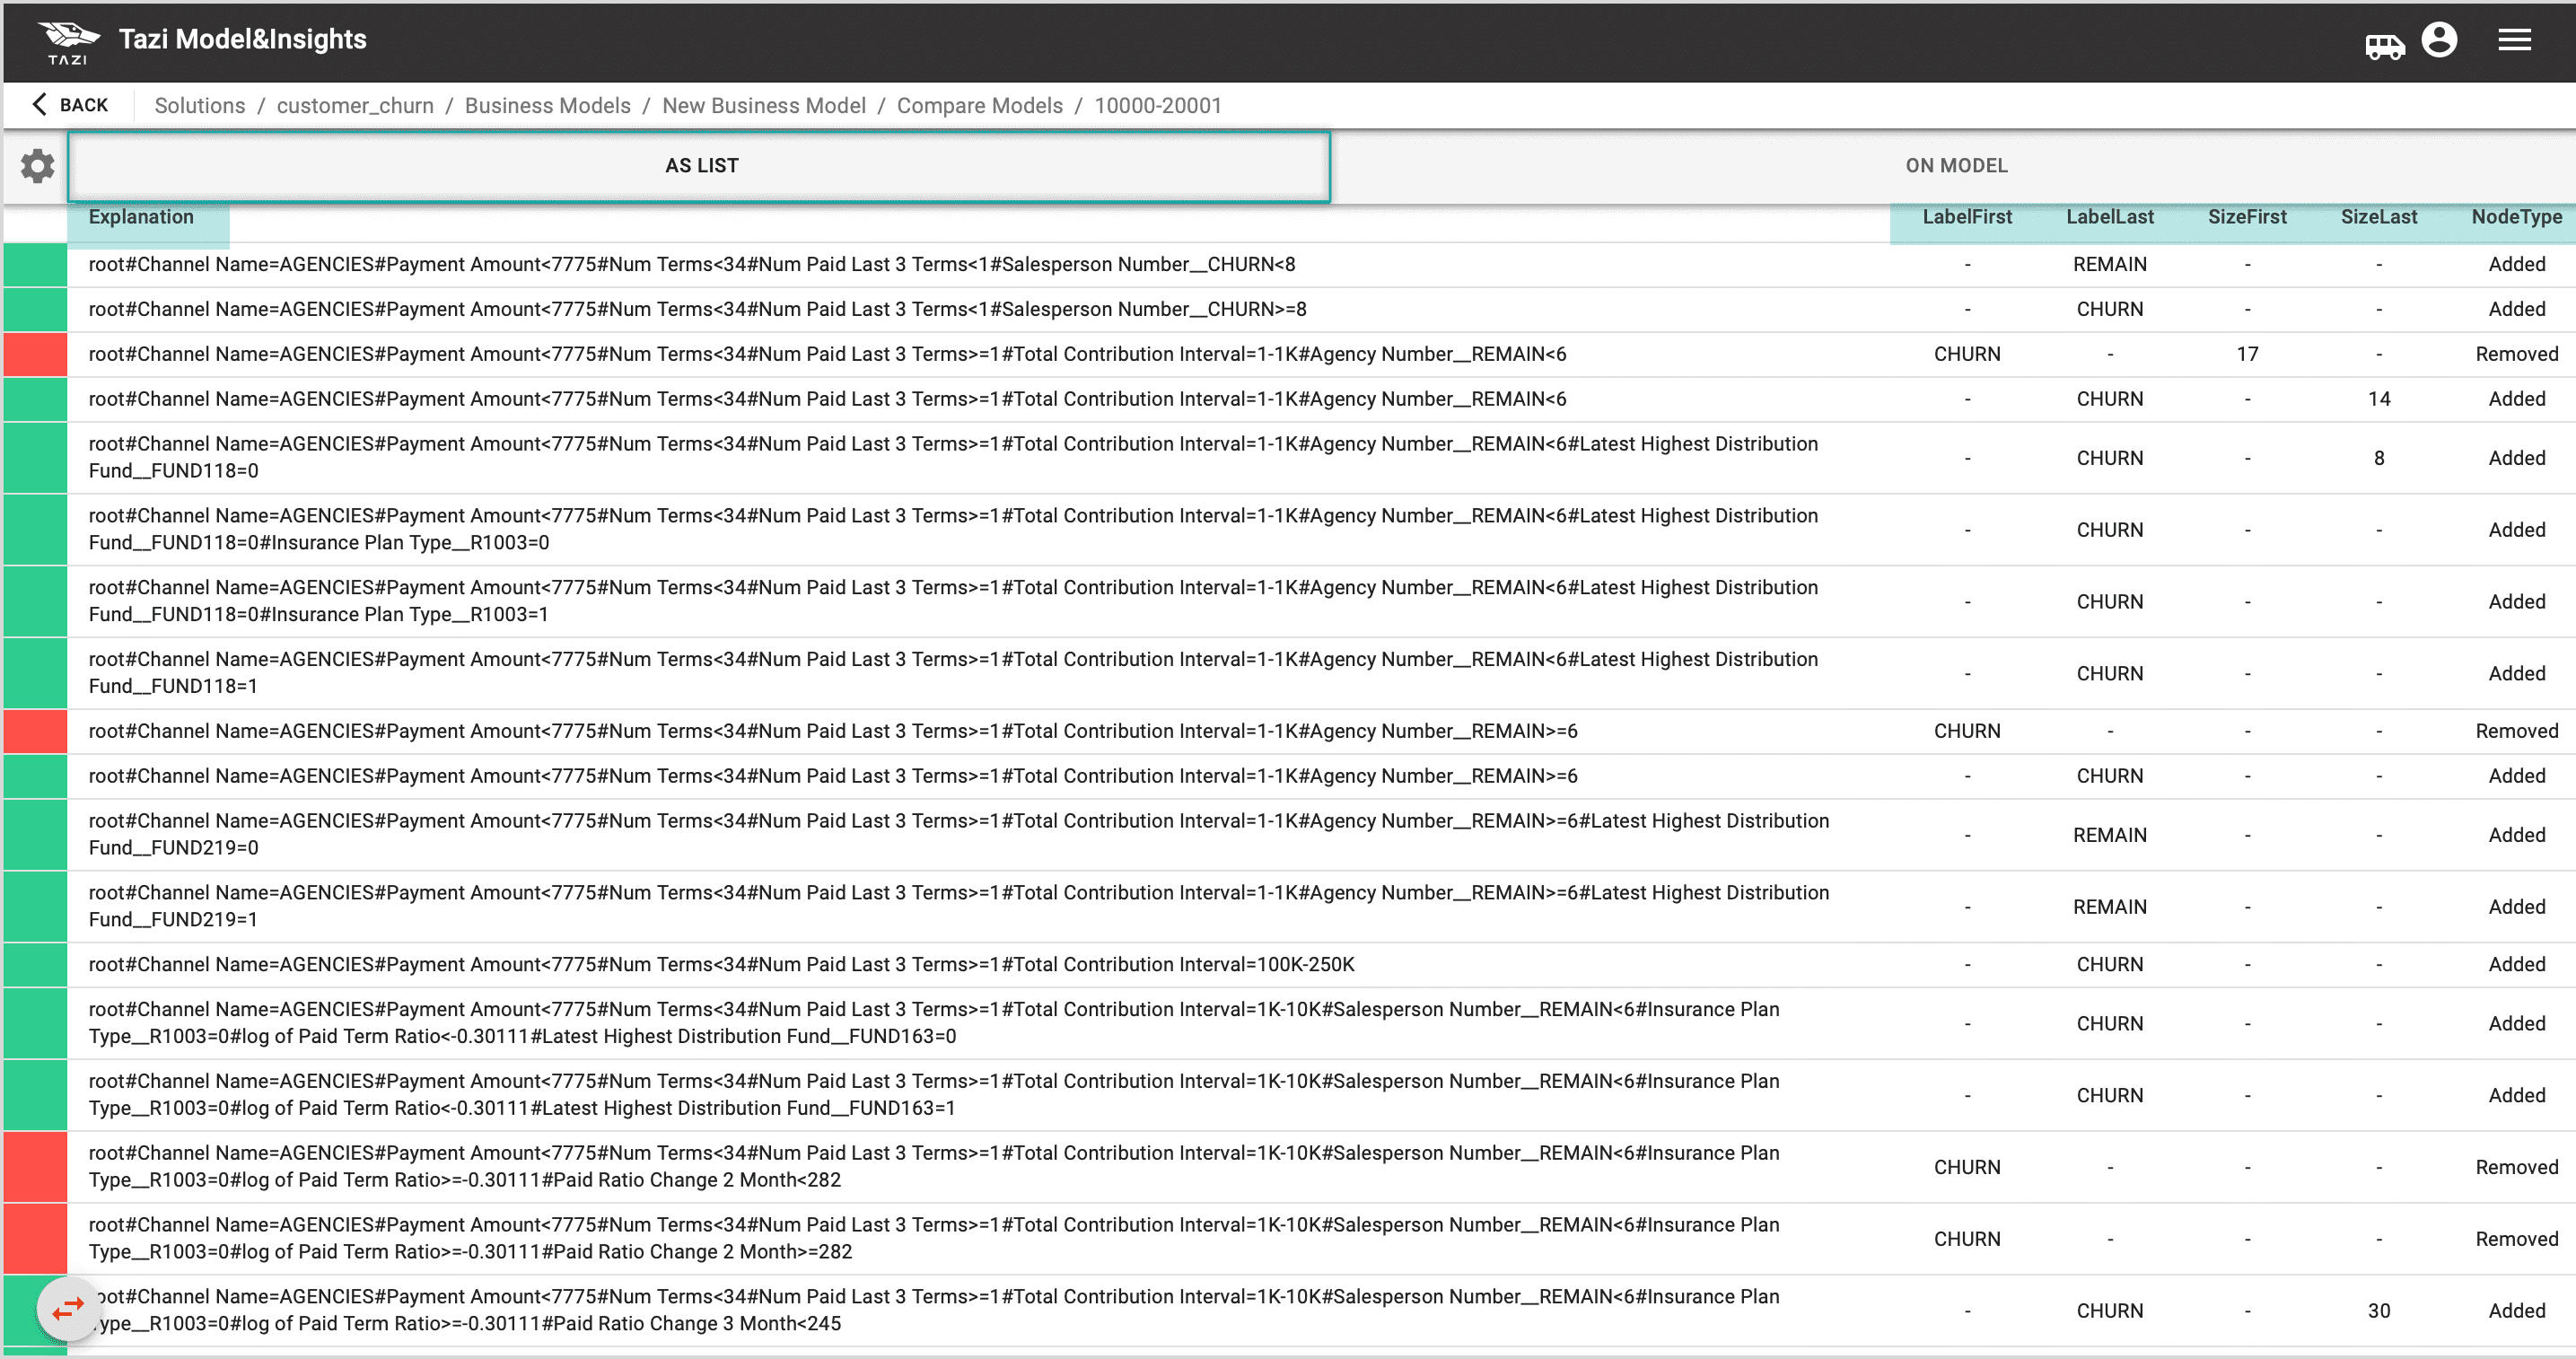Screen dimensions: 2576x1359
Task: Select row ending Distribution Fund__FUND219=0
Action: 1288,835
